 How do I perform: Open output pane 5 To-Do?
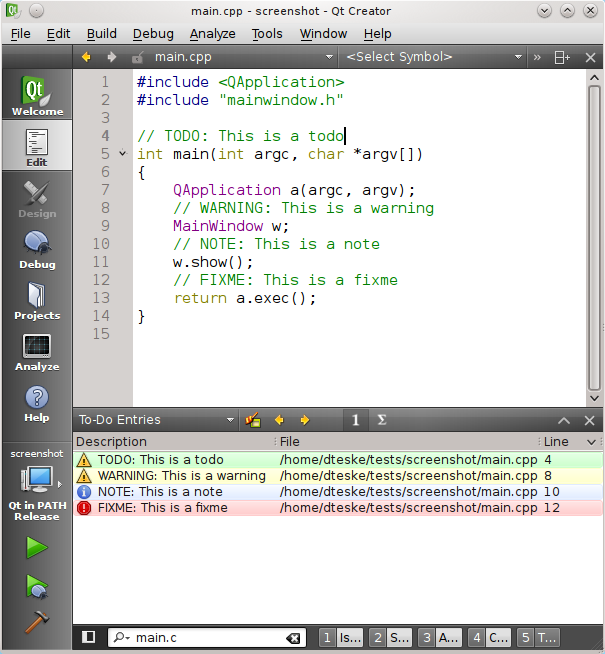(539, 638)
